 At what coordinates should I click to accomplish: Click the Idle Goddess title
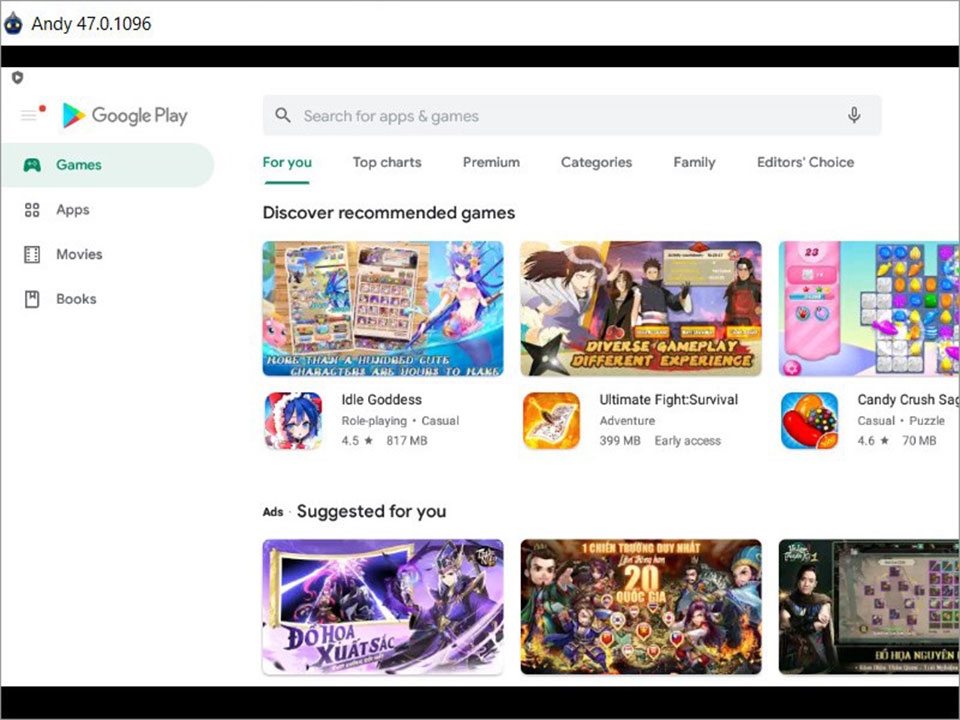point(381,400)
